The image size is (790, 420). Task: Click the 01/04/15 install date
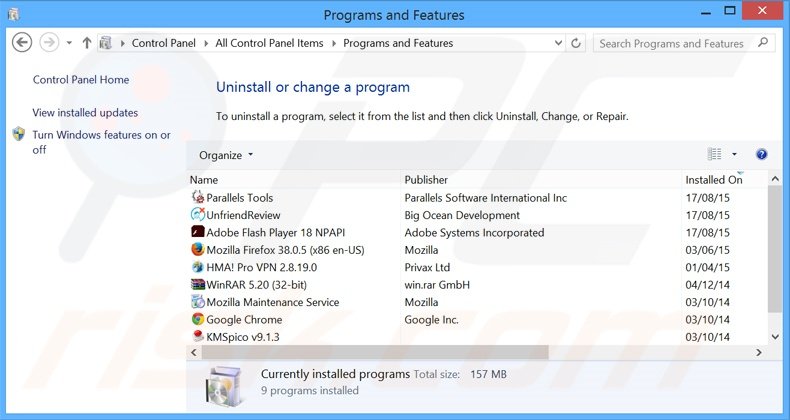pos(707,267)
